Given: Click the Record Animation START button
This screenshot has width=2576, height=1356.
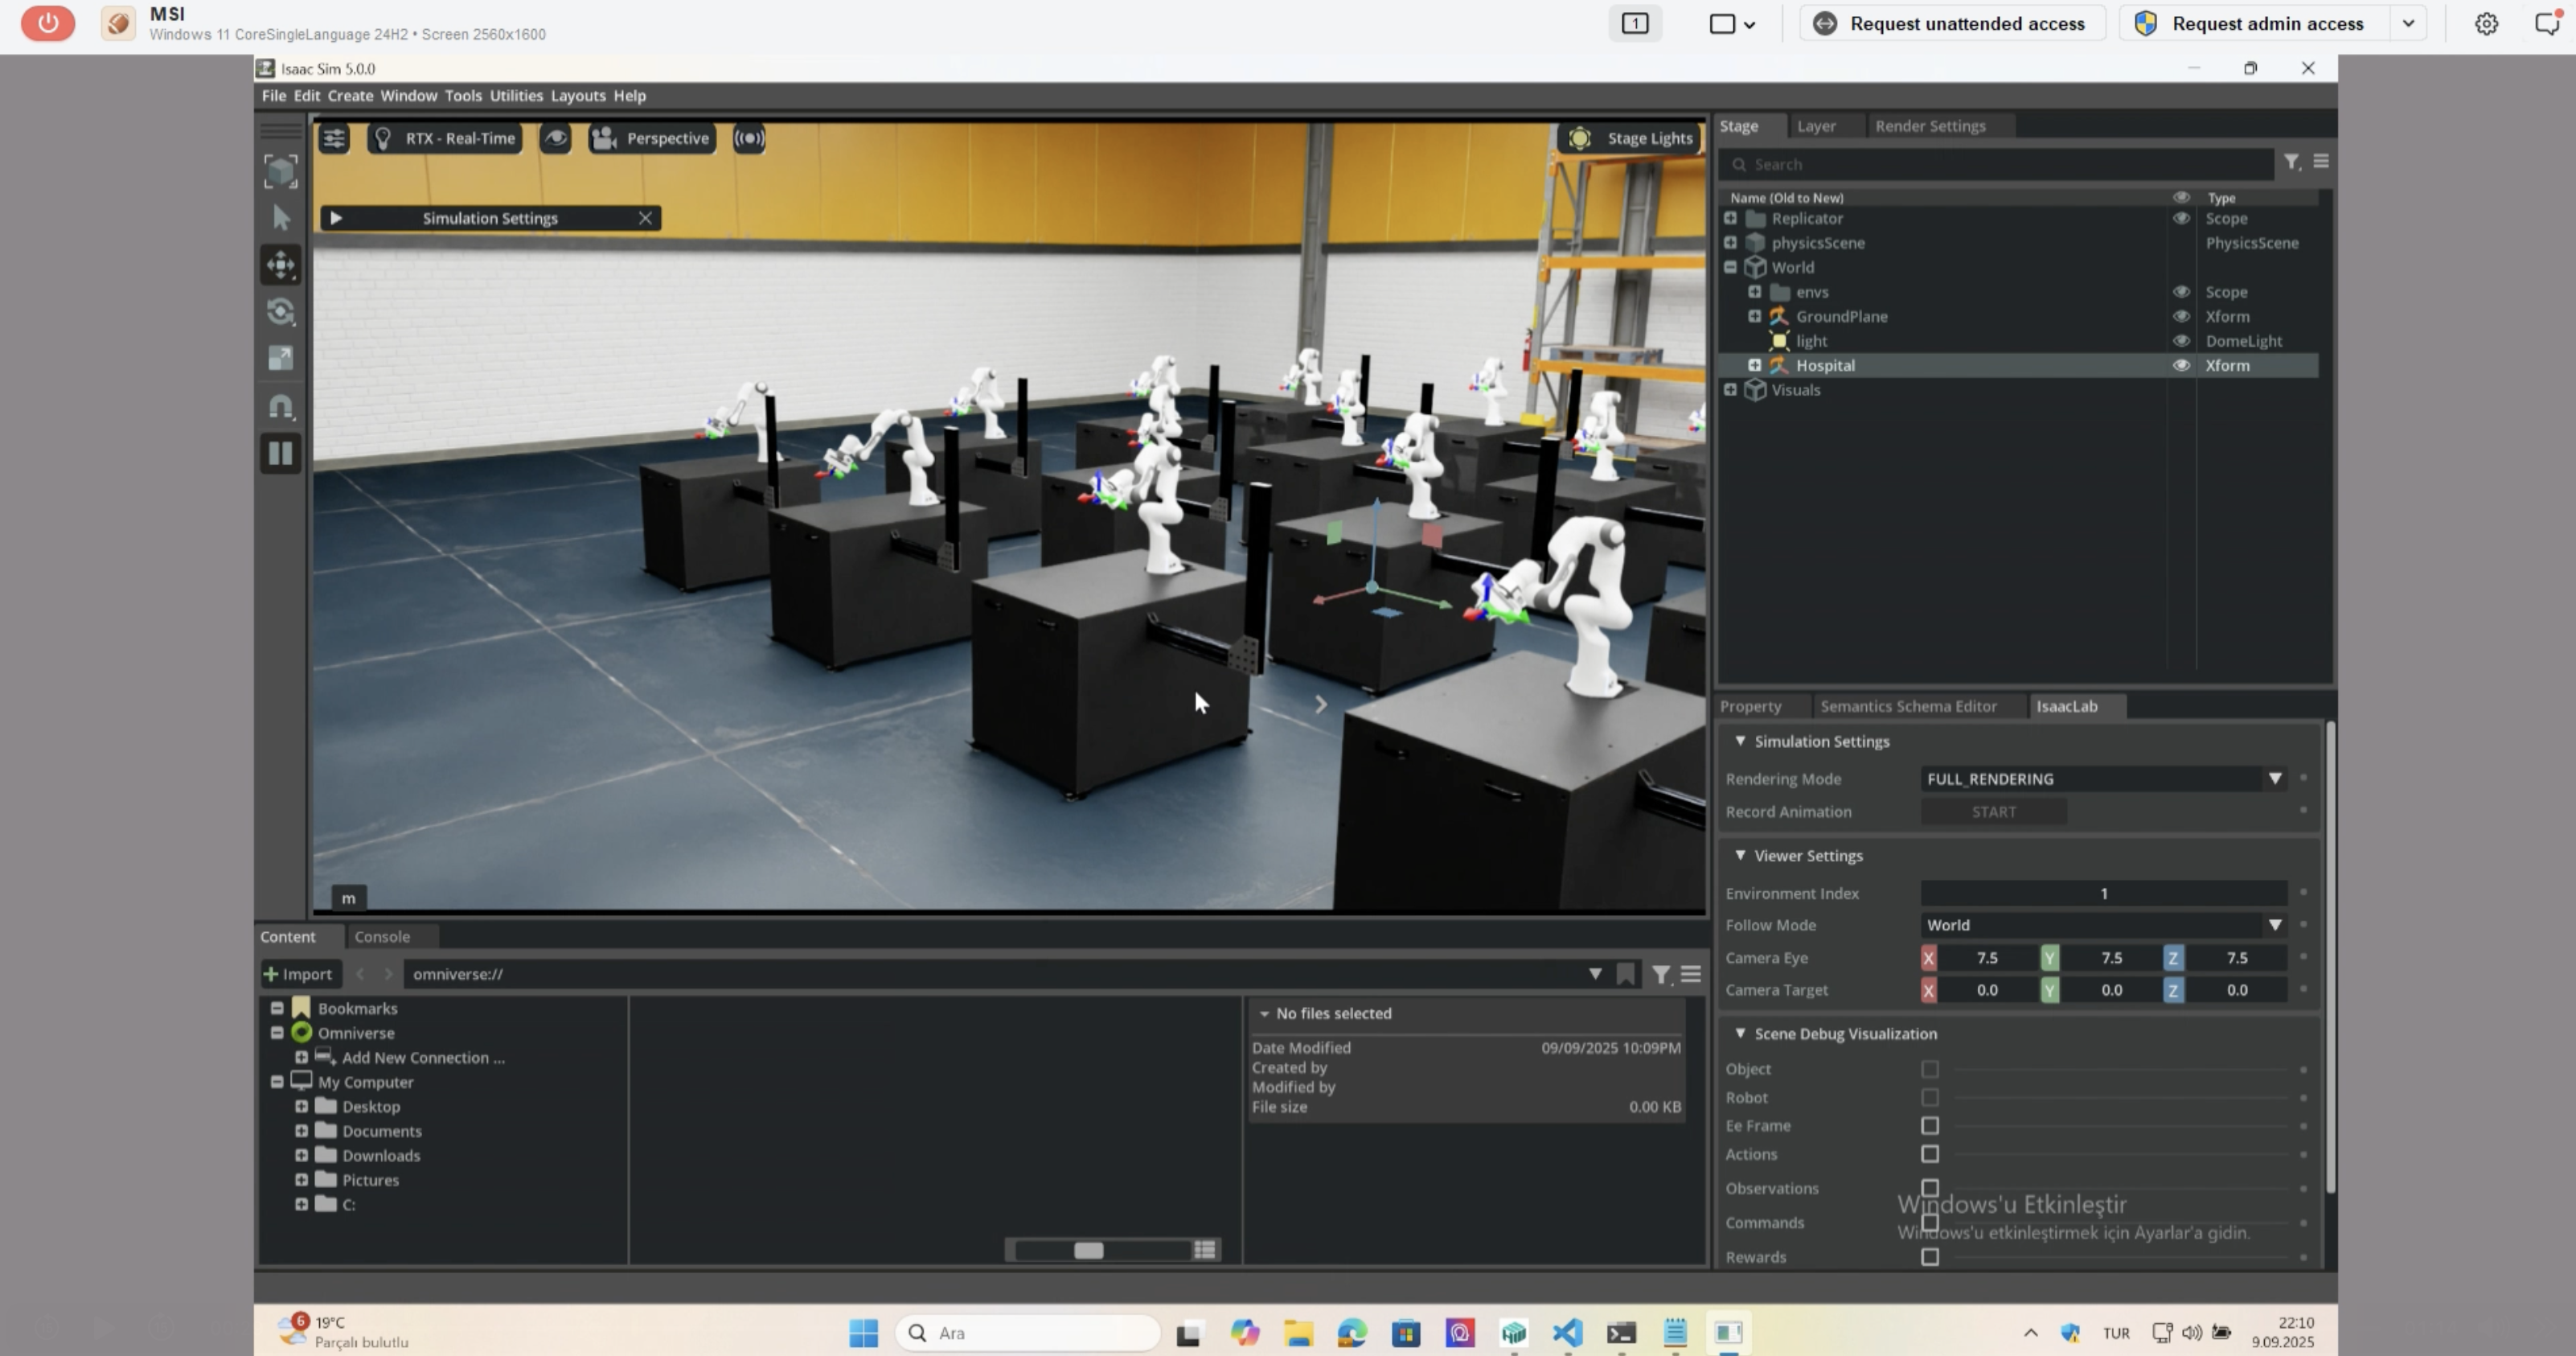Looking at the screenshot, I should (x=1993, y=812).
